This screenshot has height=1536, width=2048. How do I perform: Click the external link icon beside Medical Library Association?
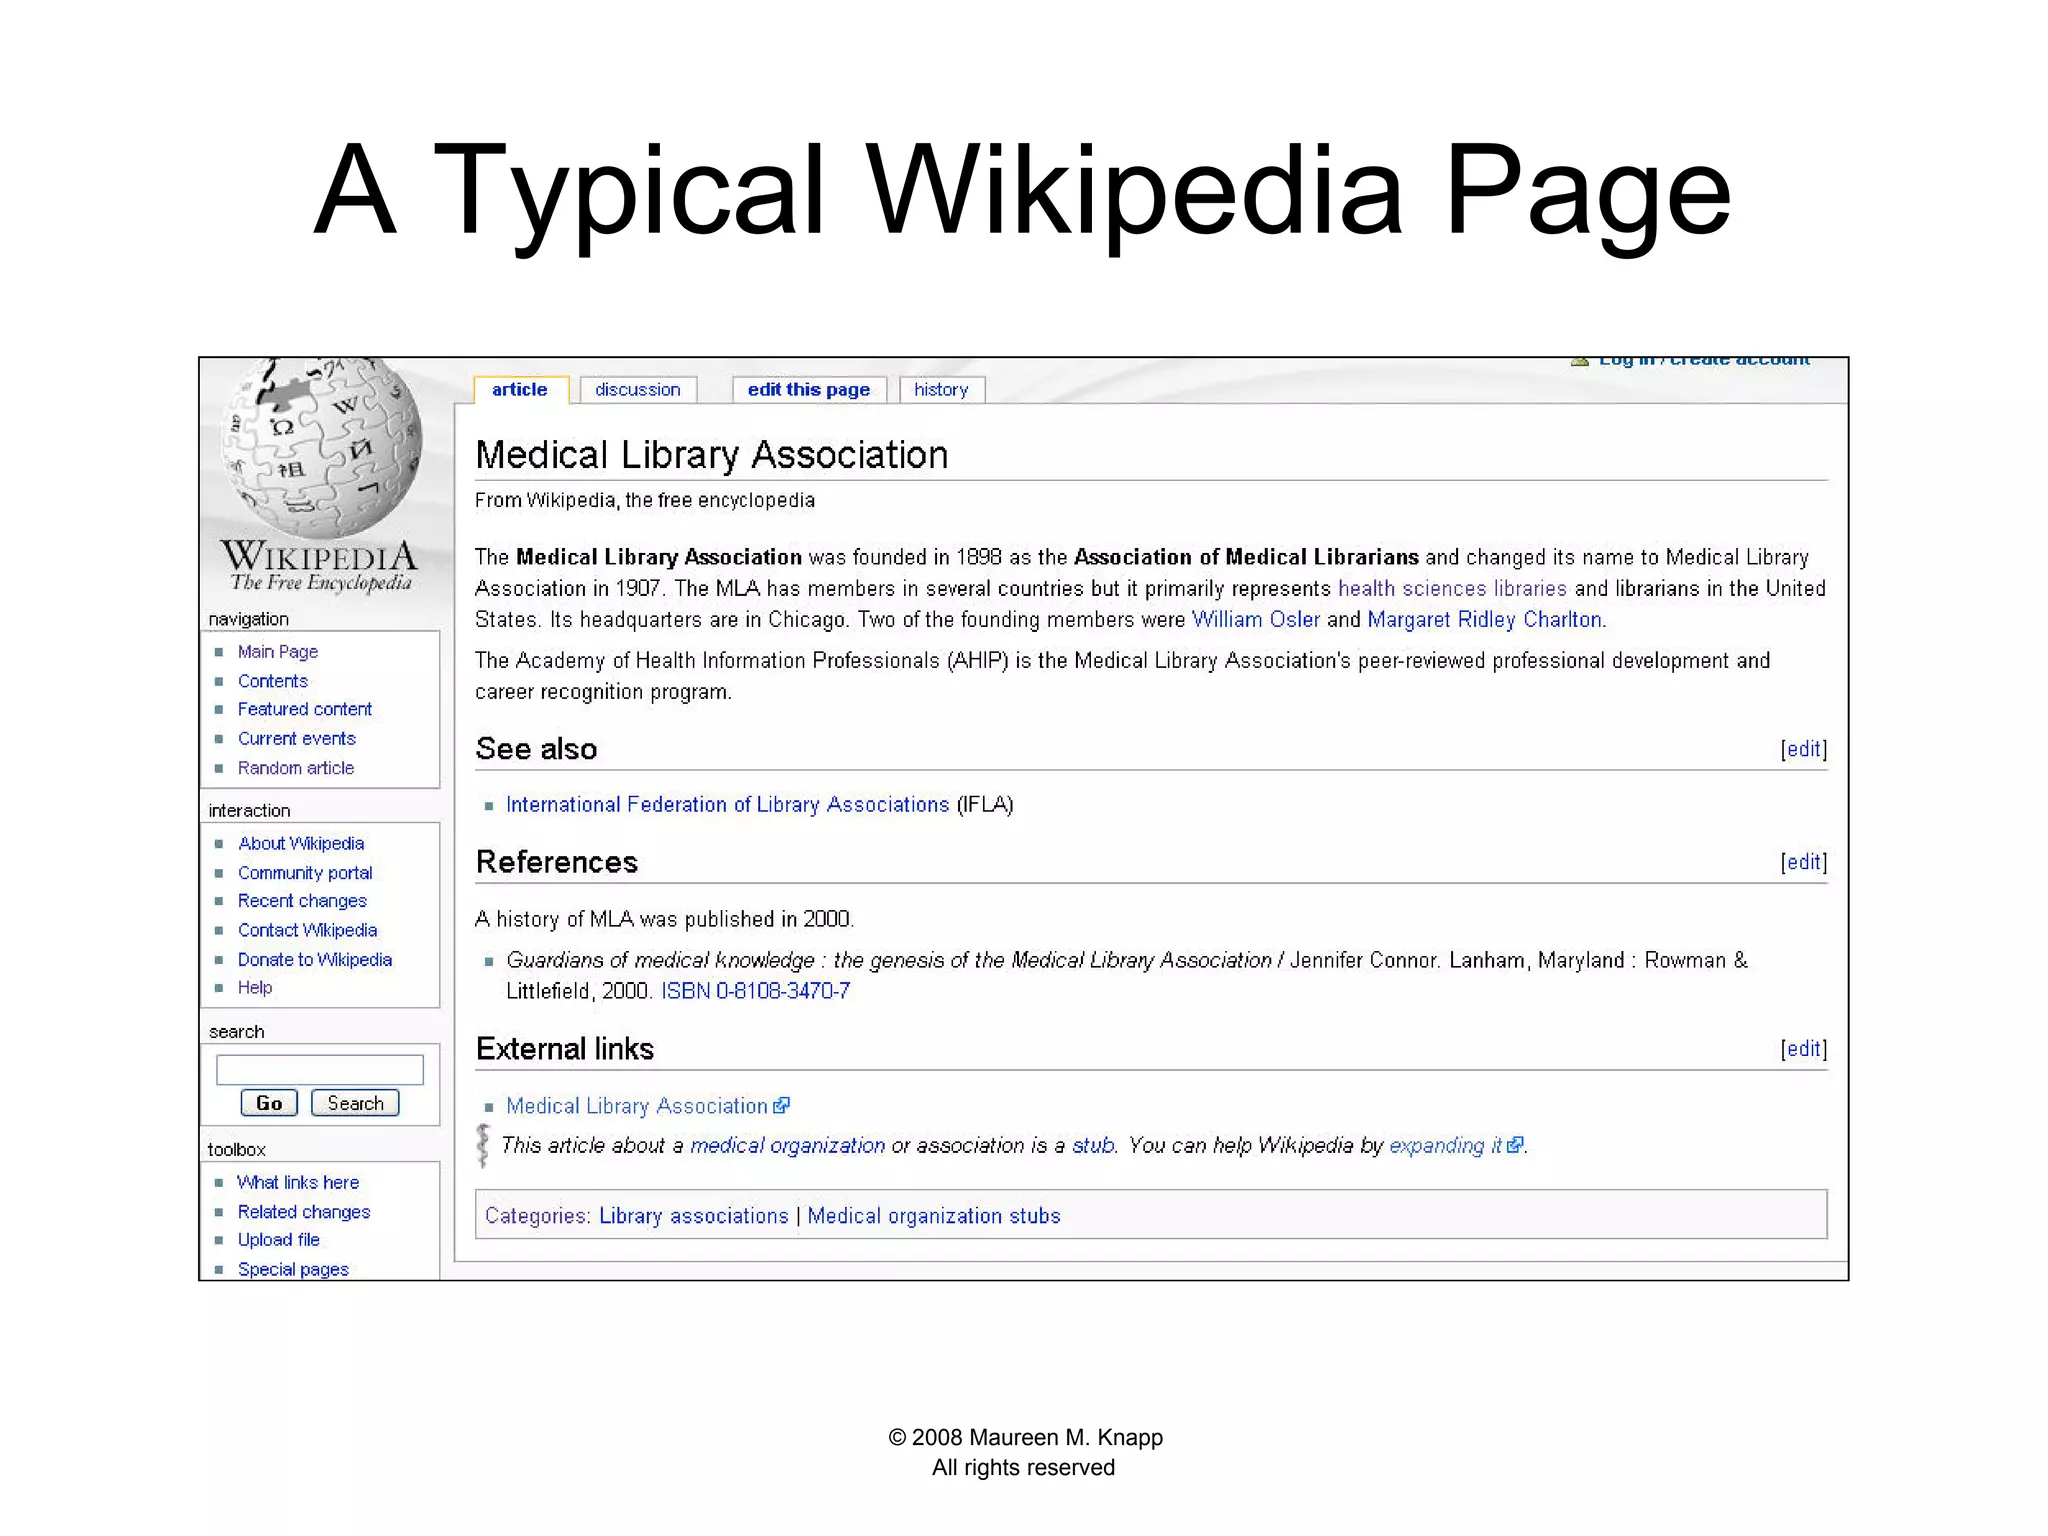pos(782,1106)
